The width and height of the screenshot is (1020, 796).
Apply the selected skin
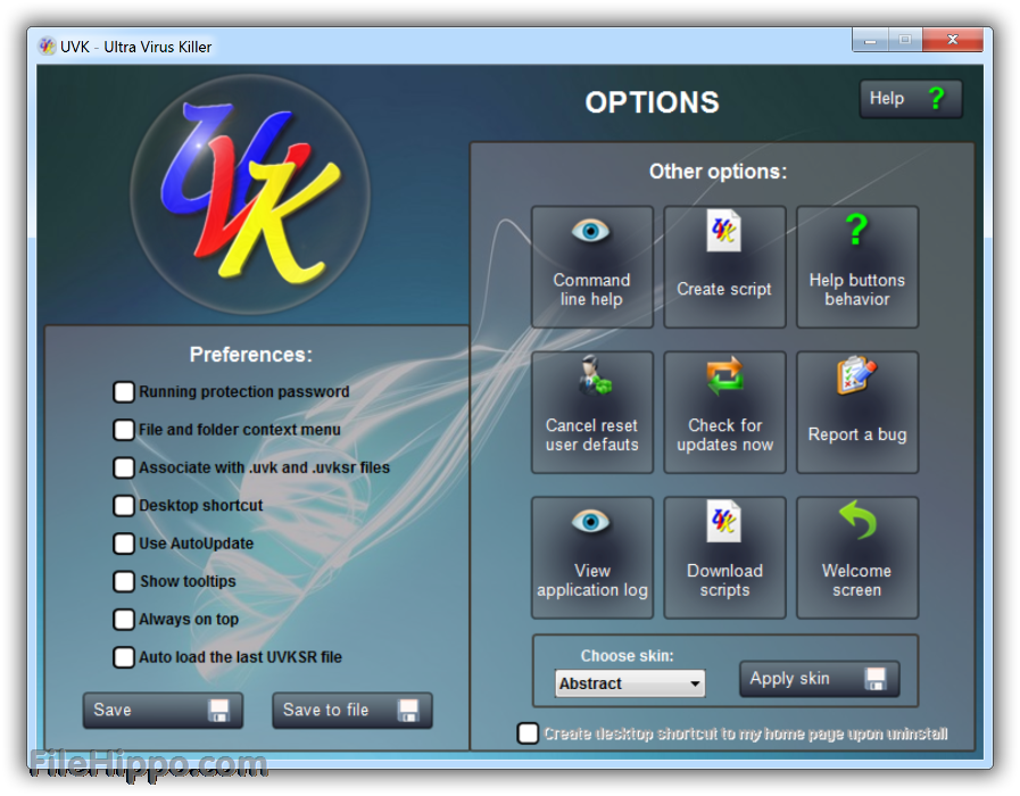[x=820, y=679]
